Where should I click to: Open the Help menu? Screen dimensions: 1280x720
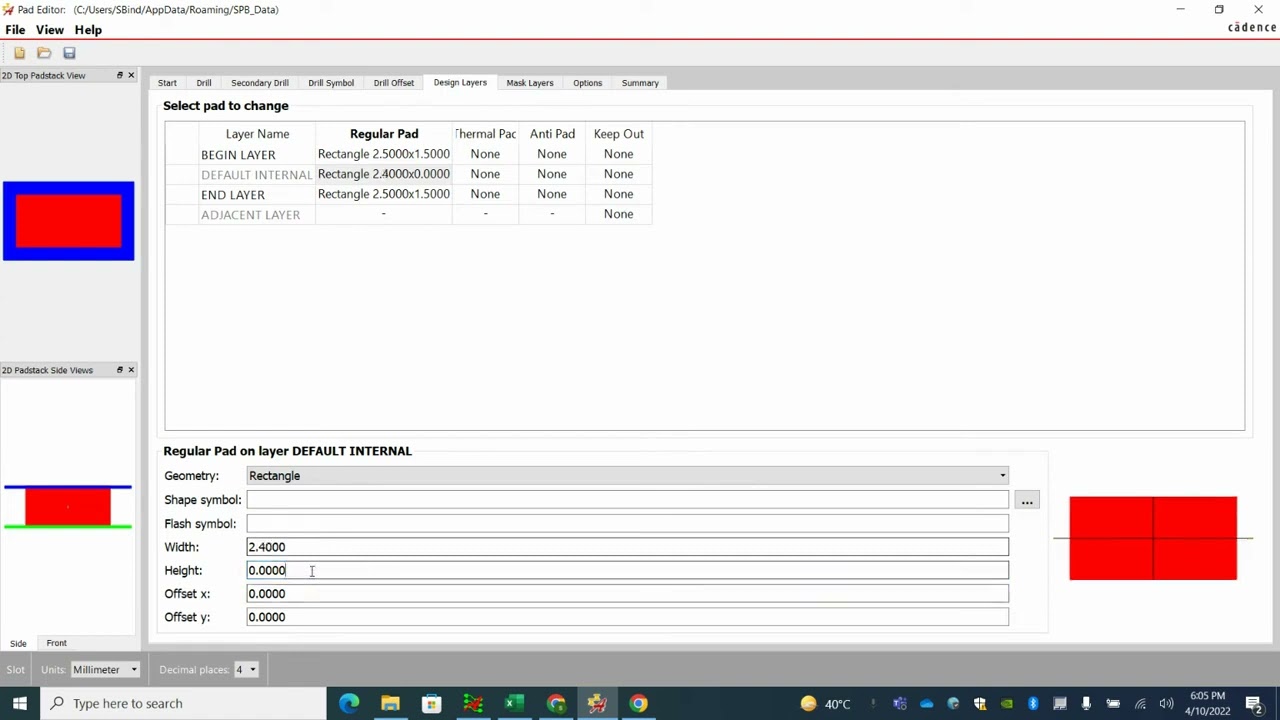click(88, 30)
